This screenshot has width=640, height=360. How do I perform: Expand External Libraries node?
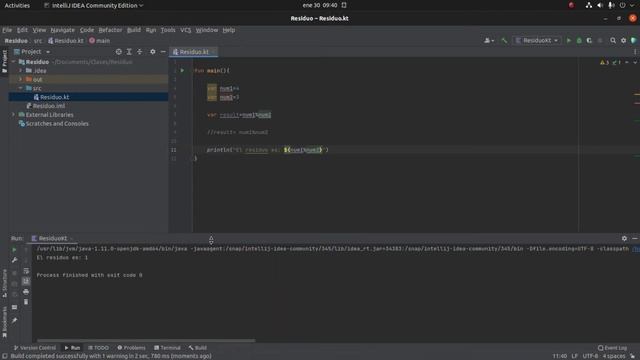click(14, 115)
